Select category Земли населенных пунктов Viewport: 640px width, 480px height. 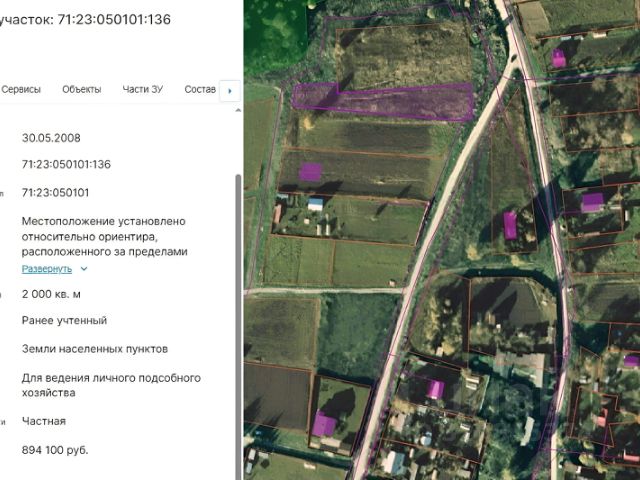coord(95,349)
